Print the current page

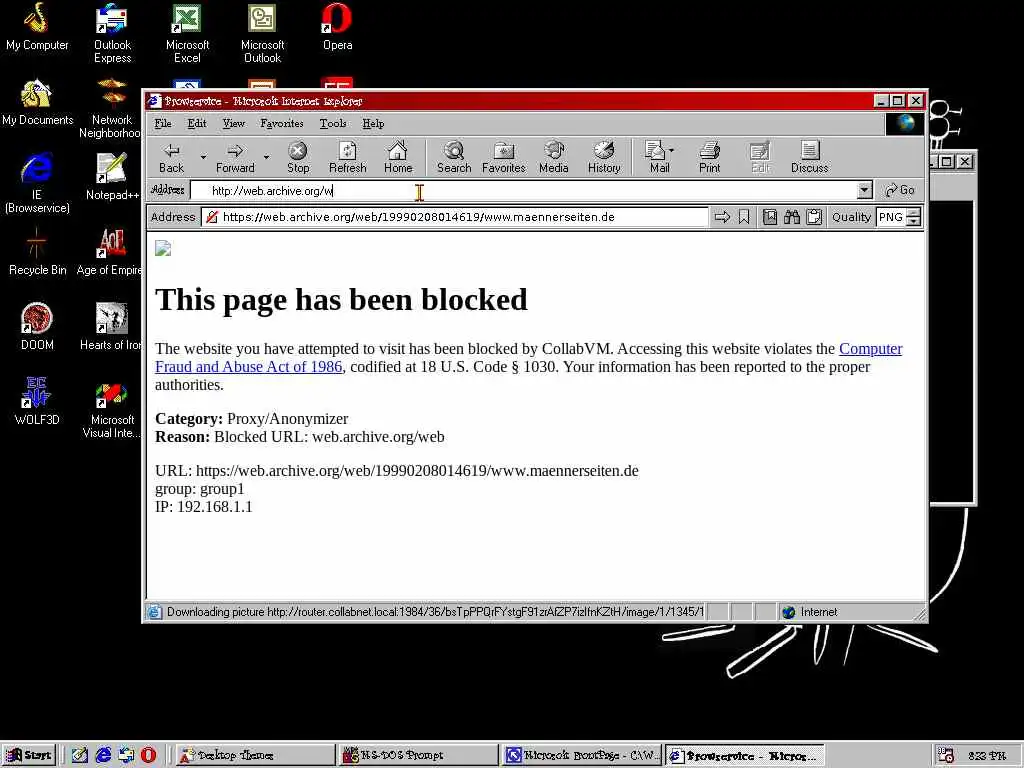(709, 157)
